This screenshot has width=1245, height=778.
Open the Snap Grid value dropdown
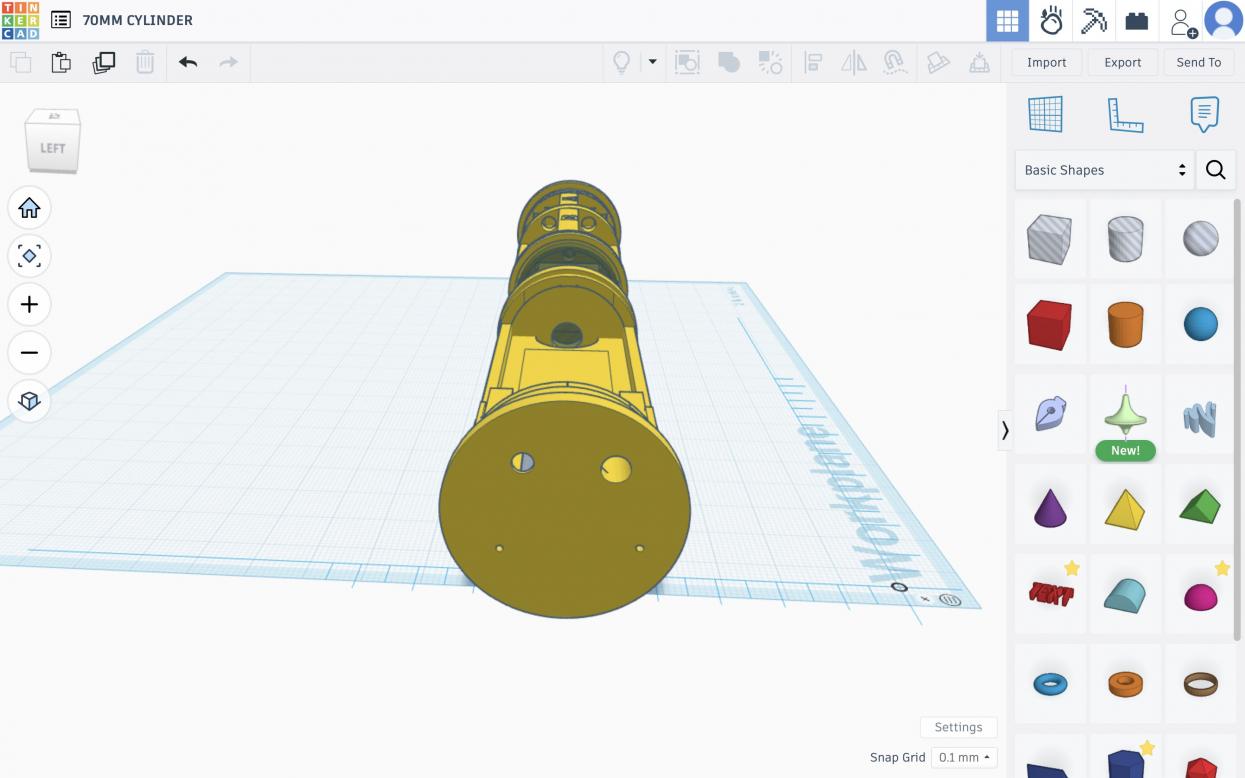964,757
